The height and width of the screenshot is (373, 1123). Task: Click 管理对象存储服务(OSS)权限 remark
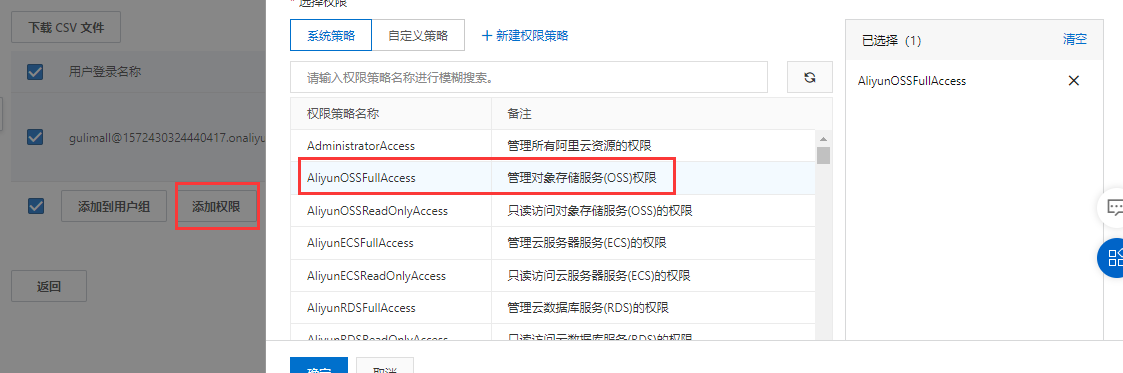[x=582, y=178]
